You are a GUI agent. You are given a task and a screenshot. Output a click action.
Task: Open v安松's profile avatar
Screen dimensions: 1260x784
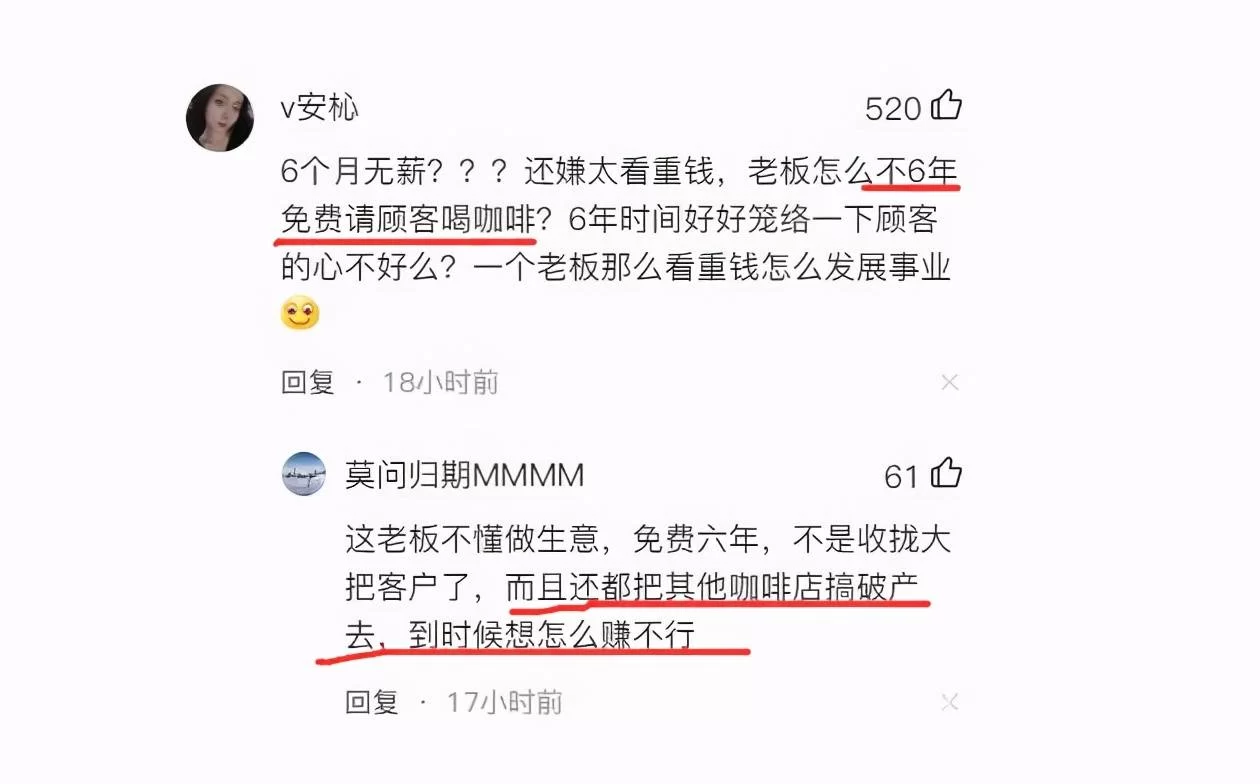[x=220, y=118]
